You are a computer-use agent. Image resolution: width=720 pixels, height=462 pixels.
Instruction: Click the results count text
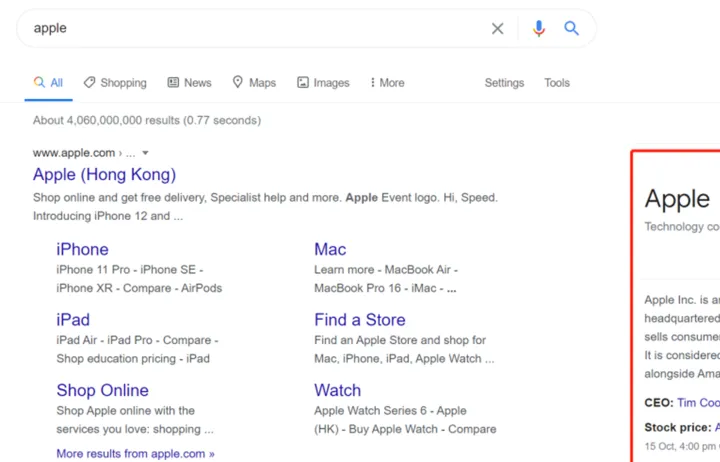[x=147, y=120]
